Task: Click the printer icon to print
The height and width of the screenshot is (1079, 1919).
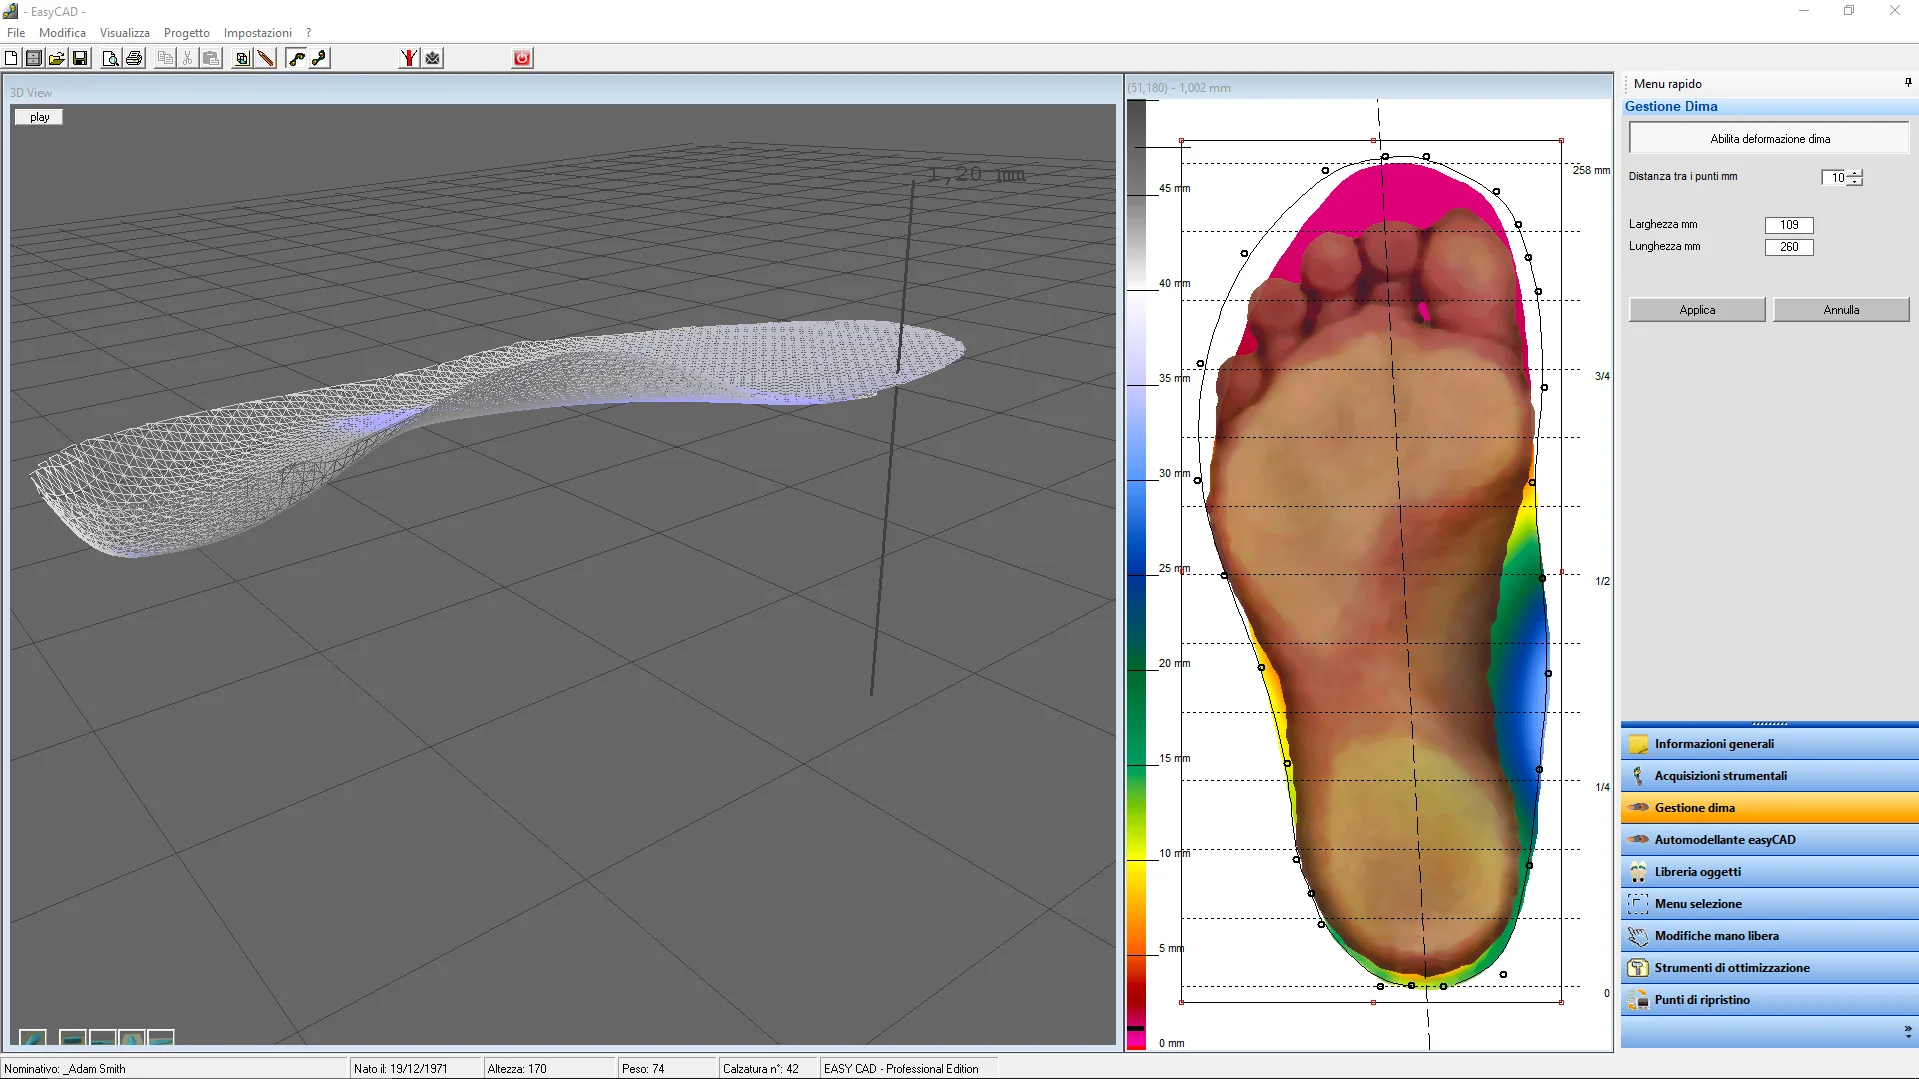Action: click(133, 57)
